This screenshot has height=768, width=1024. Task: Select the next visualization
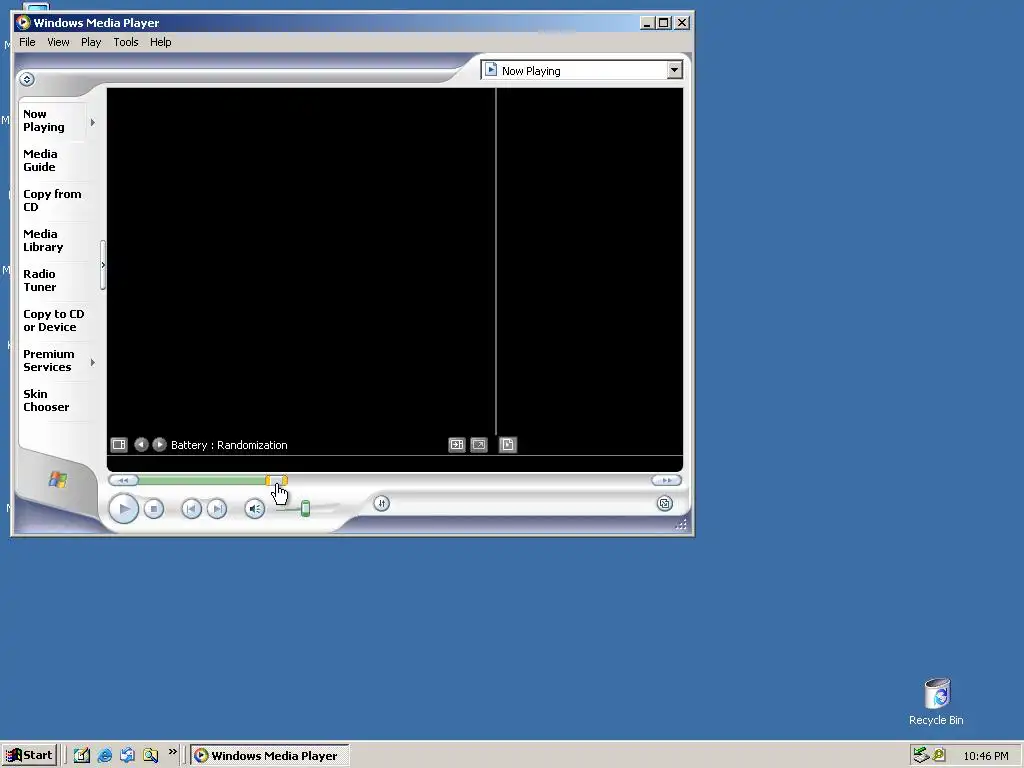[x=159, y=445]
